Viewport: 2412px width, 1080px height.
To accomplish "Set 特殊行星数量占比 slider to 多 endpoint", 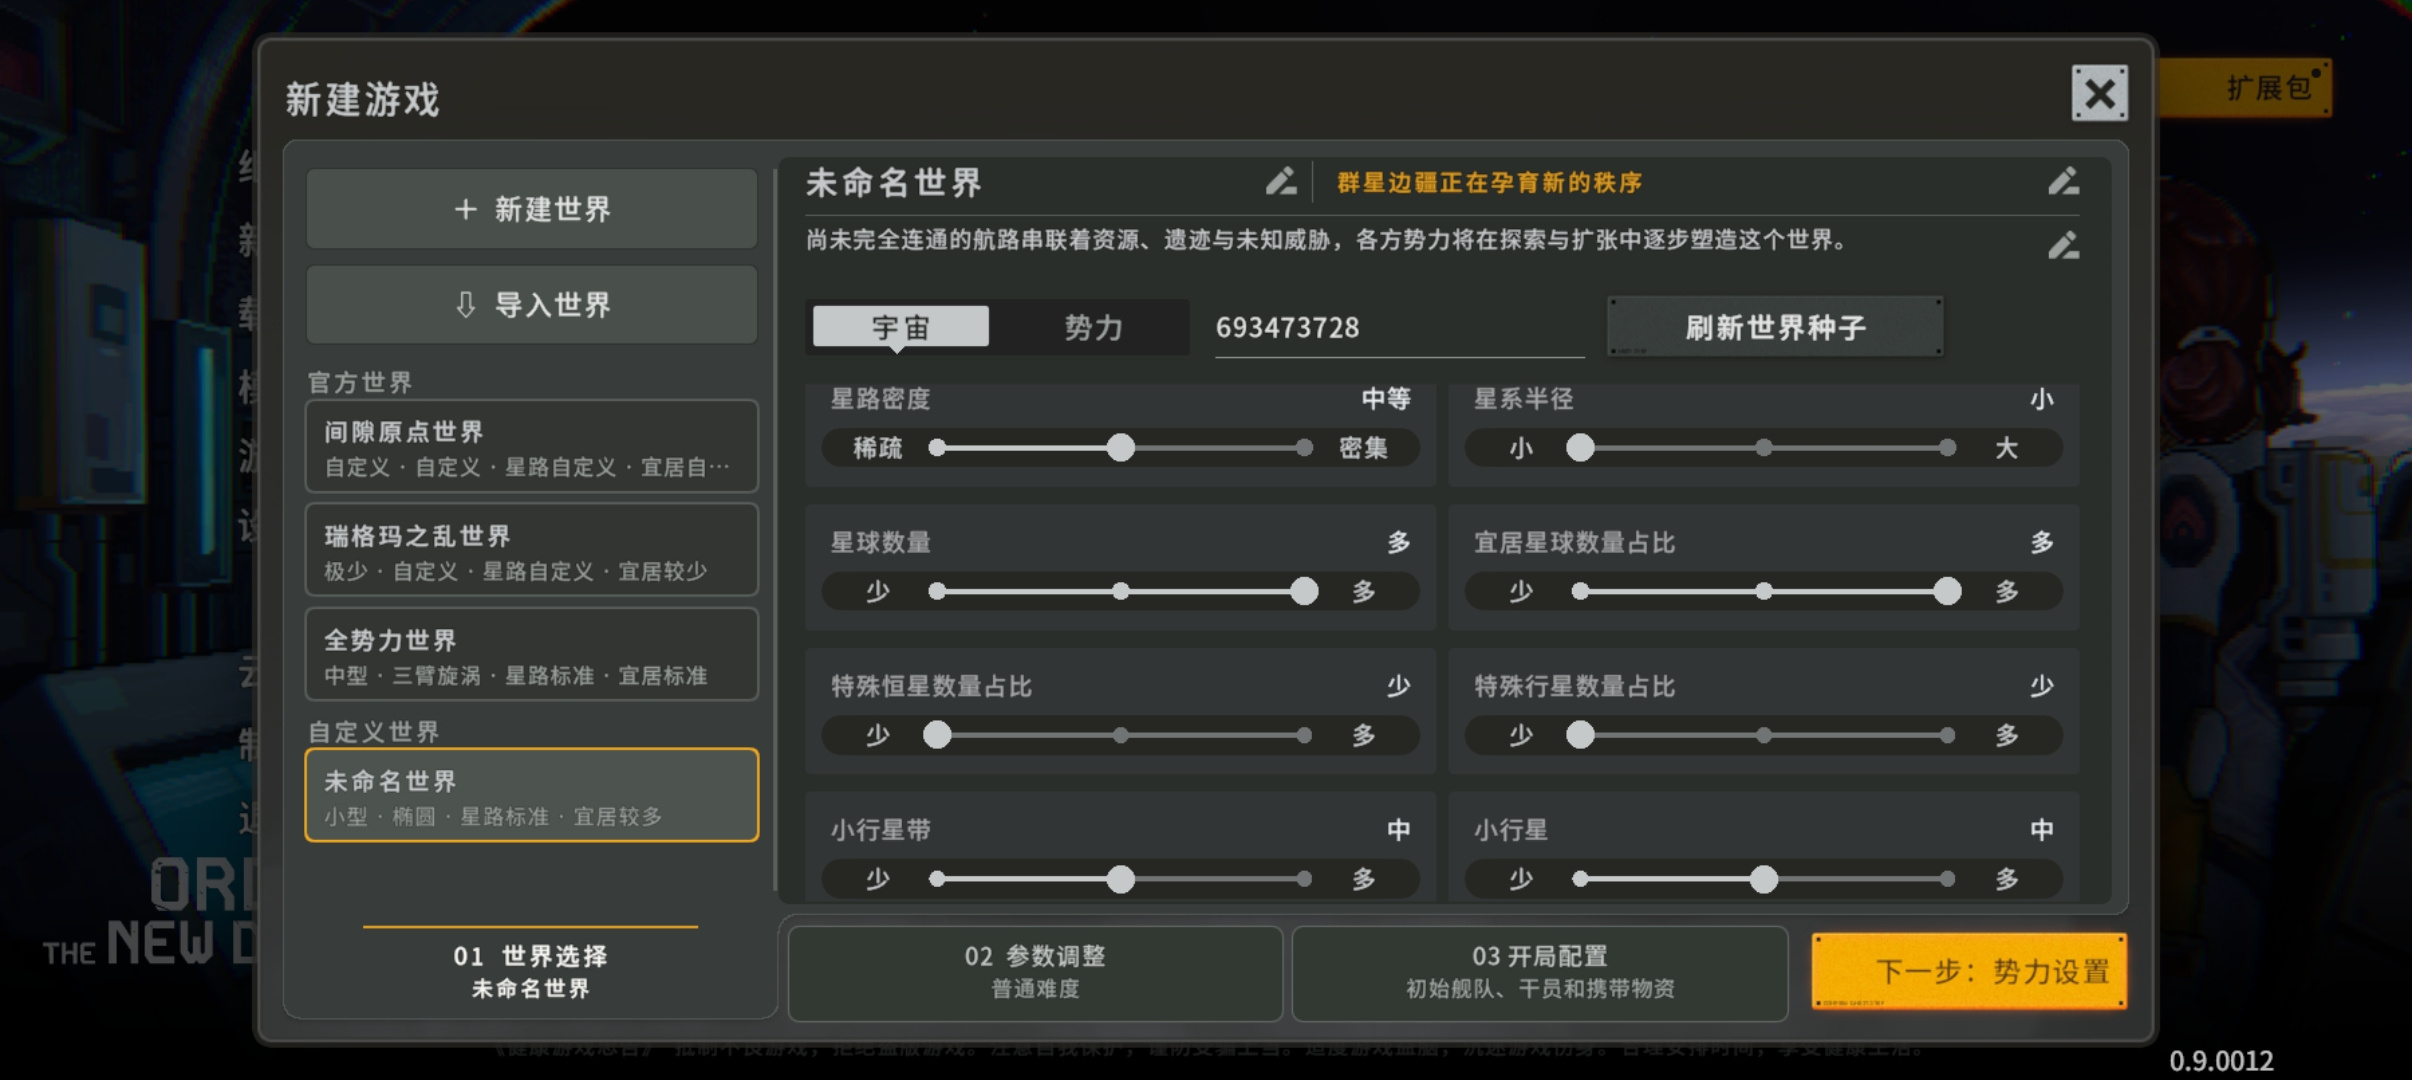I will click(1947, 735).
